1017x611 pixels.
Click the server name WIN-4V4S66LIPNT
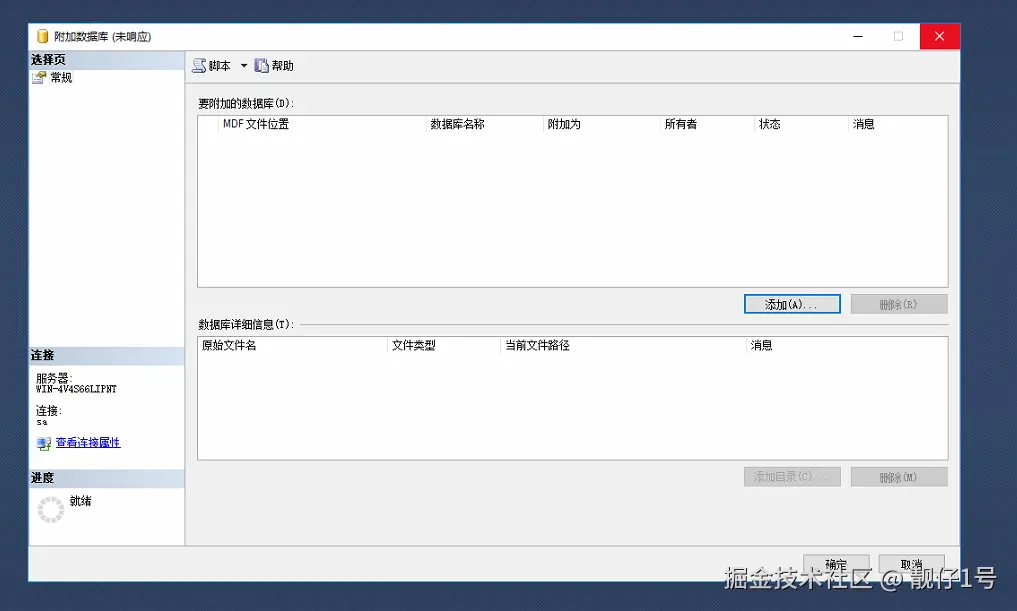click(77, 389)
